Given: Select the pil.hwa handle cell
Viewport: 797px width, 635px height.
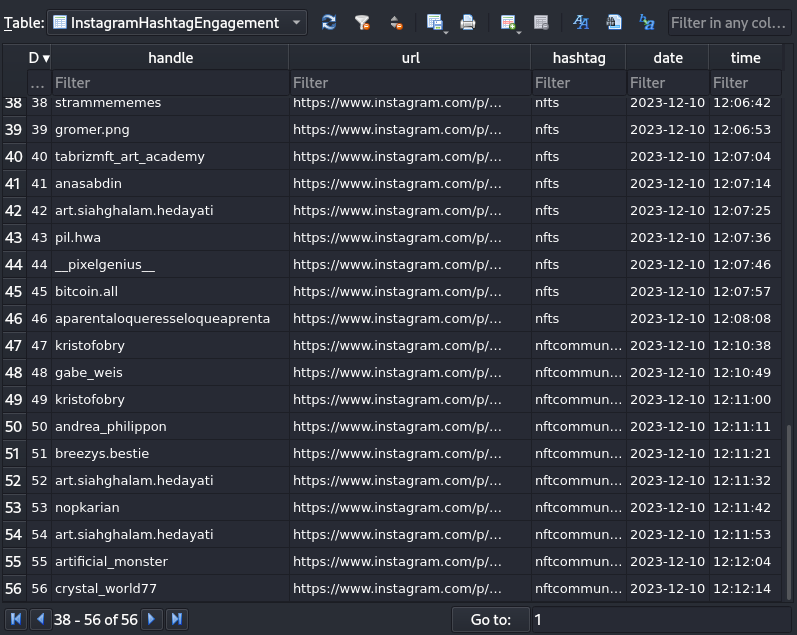Looking at the screenshot, I should pyautogui.click(x=170, y=237).
